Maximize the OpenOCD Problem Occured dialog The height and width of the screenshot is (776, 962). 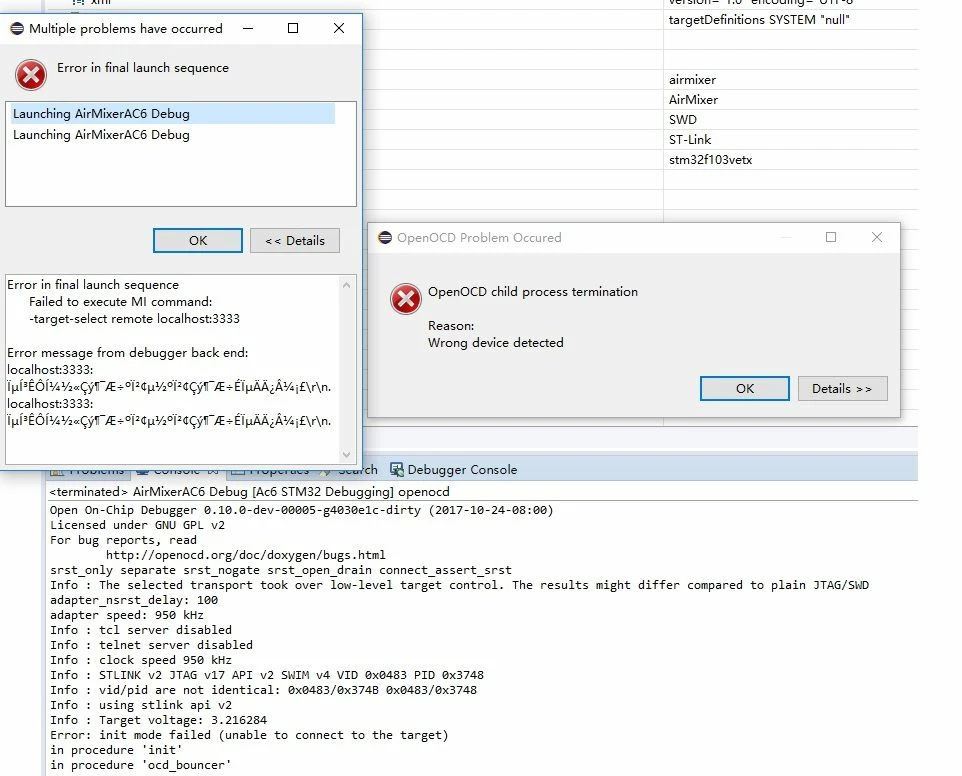(831, 237)
